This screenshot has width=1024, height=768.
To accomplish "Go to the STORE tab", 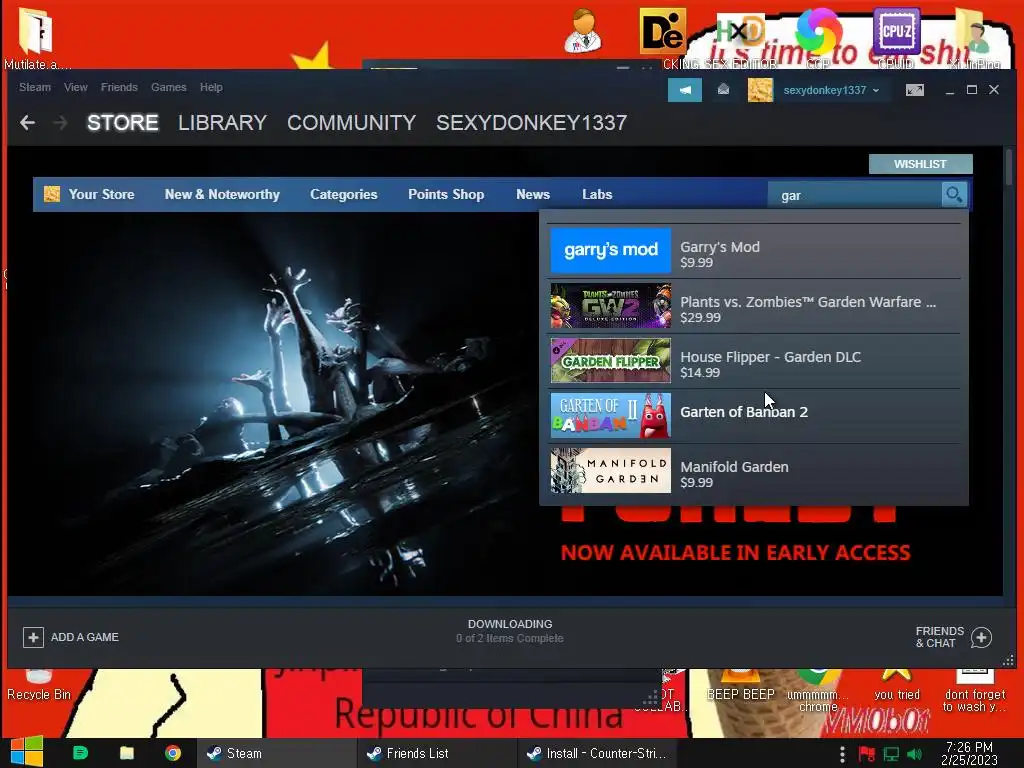I will click(123, 123).
